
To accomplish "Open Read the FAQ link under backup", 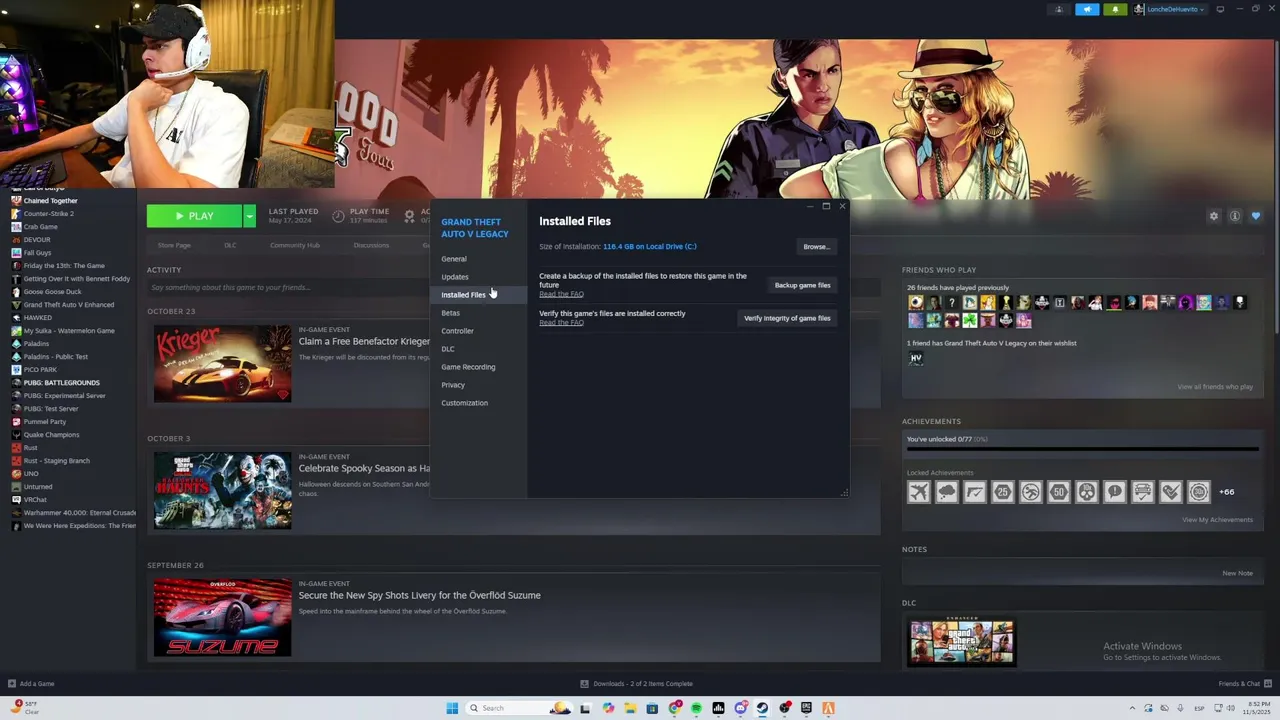I will (x=561, y=294).
